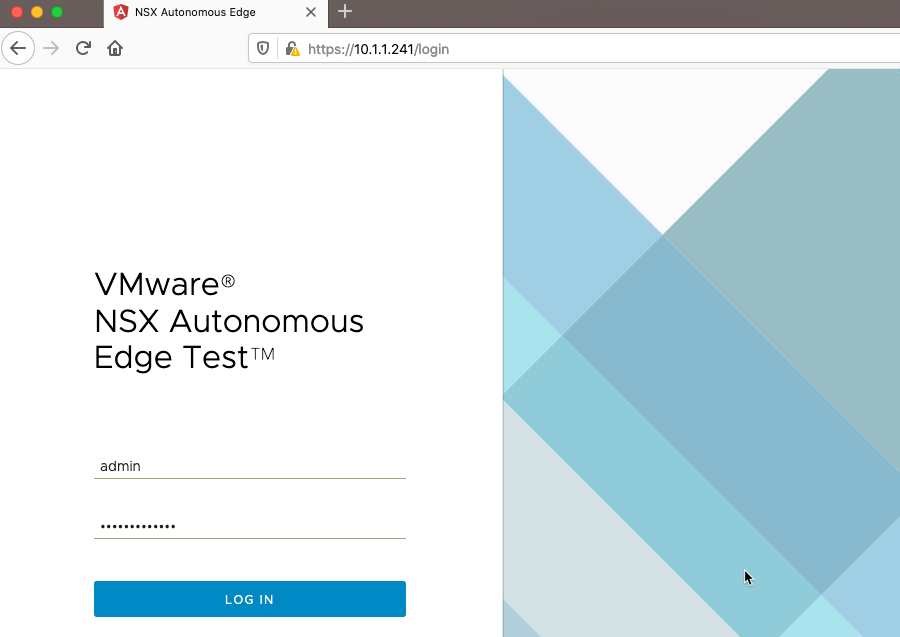Image resolution: width=900 pixels, height=637 pixels.
Task: Click the username field containing admin
Action: coord(249,466)
